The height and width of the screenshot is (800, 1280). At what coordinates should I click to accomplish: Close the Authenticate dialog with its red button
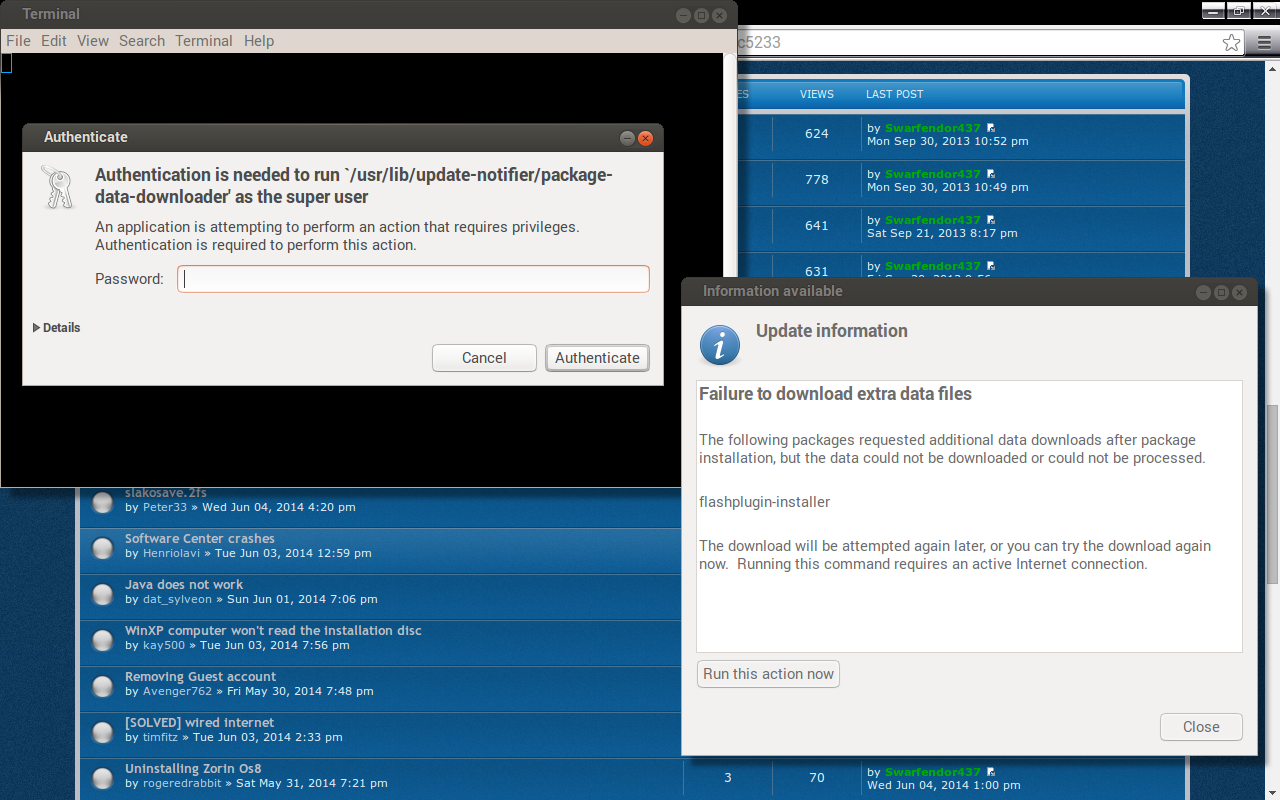[x=646, y=138]
